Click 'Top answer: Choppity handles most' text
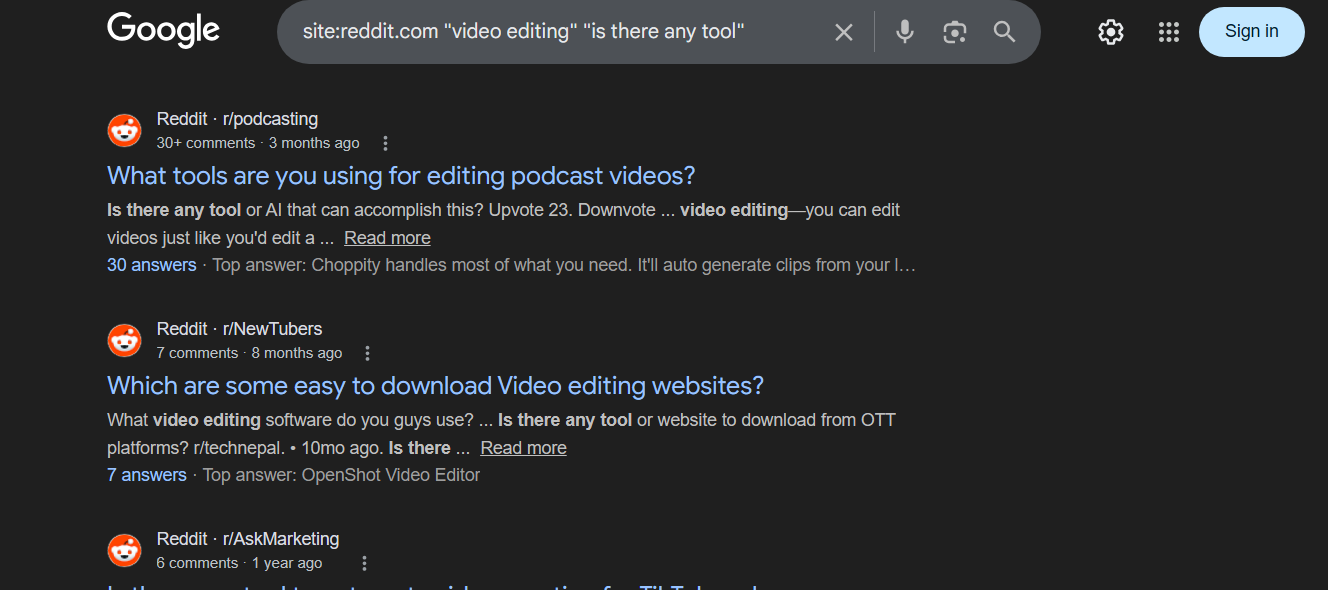Screen dimensions: 1328x590 565,265
